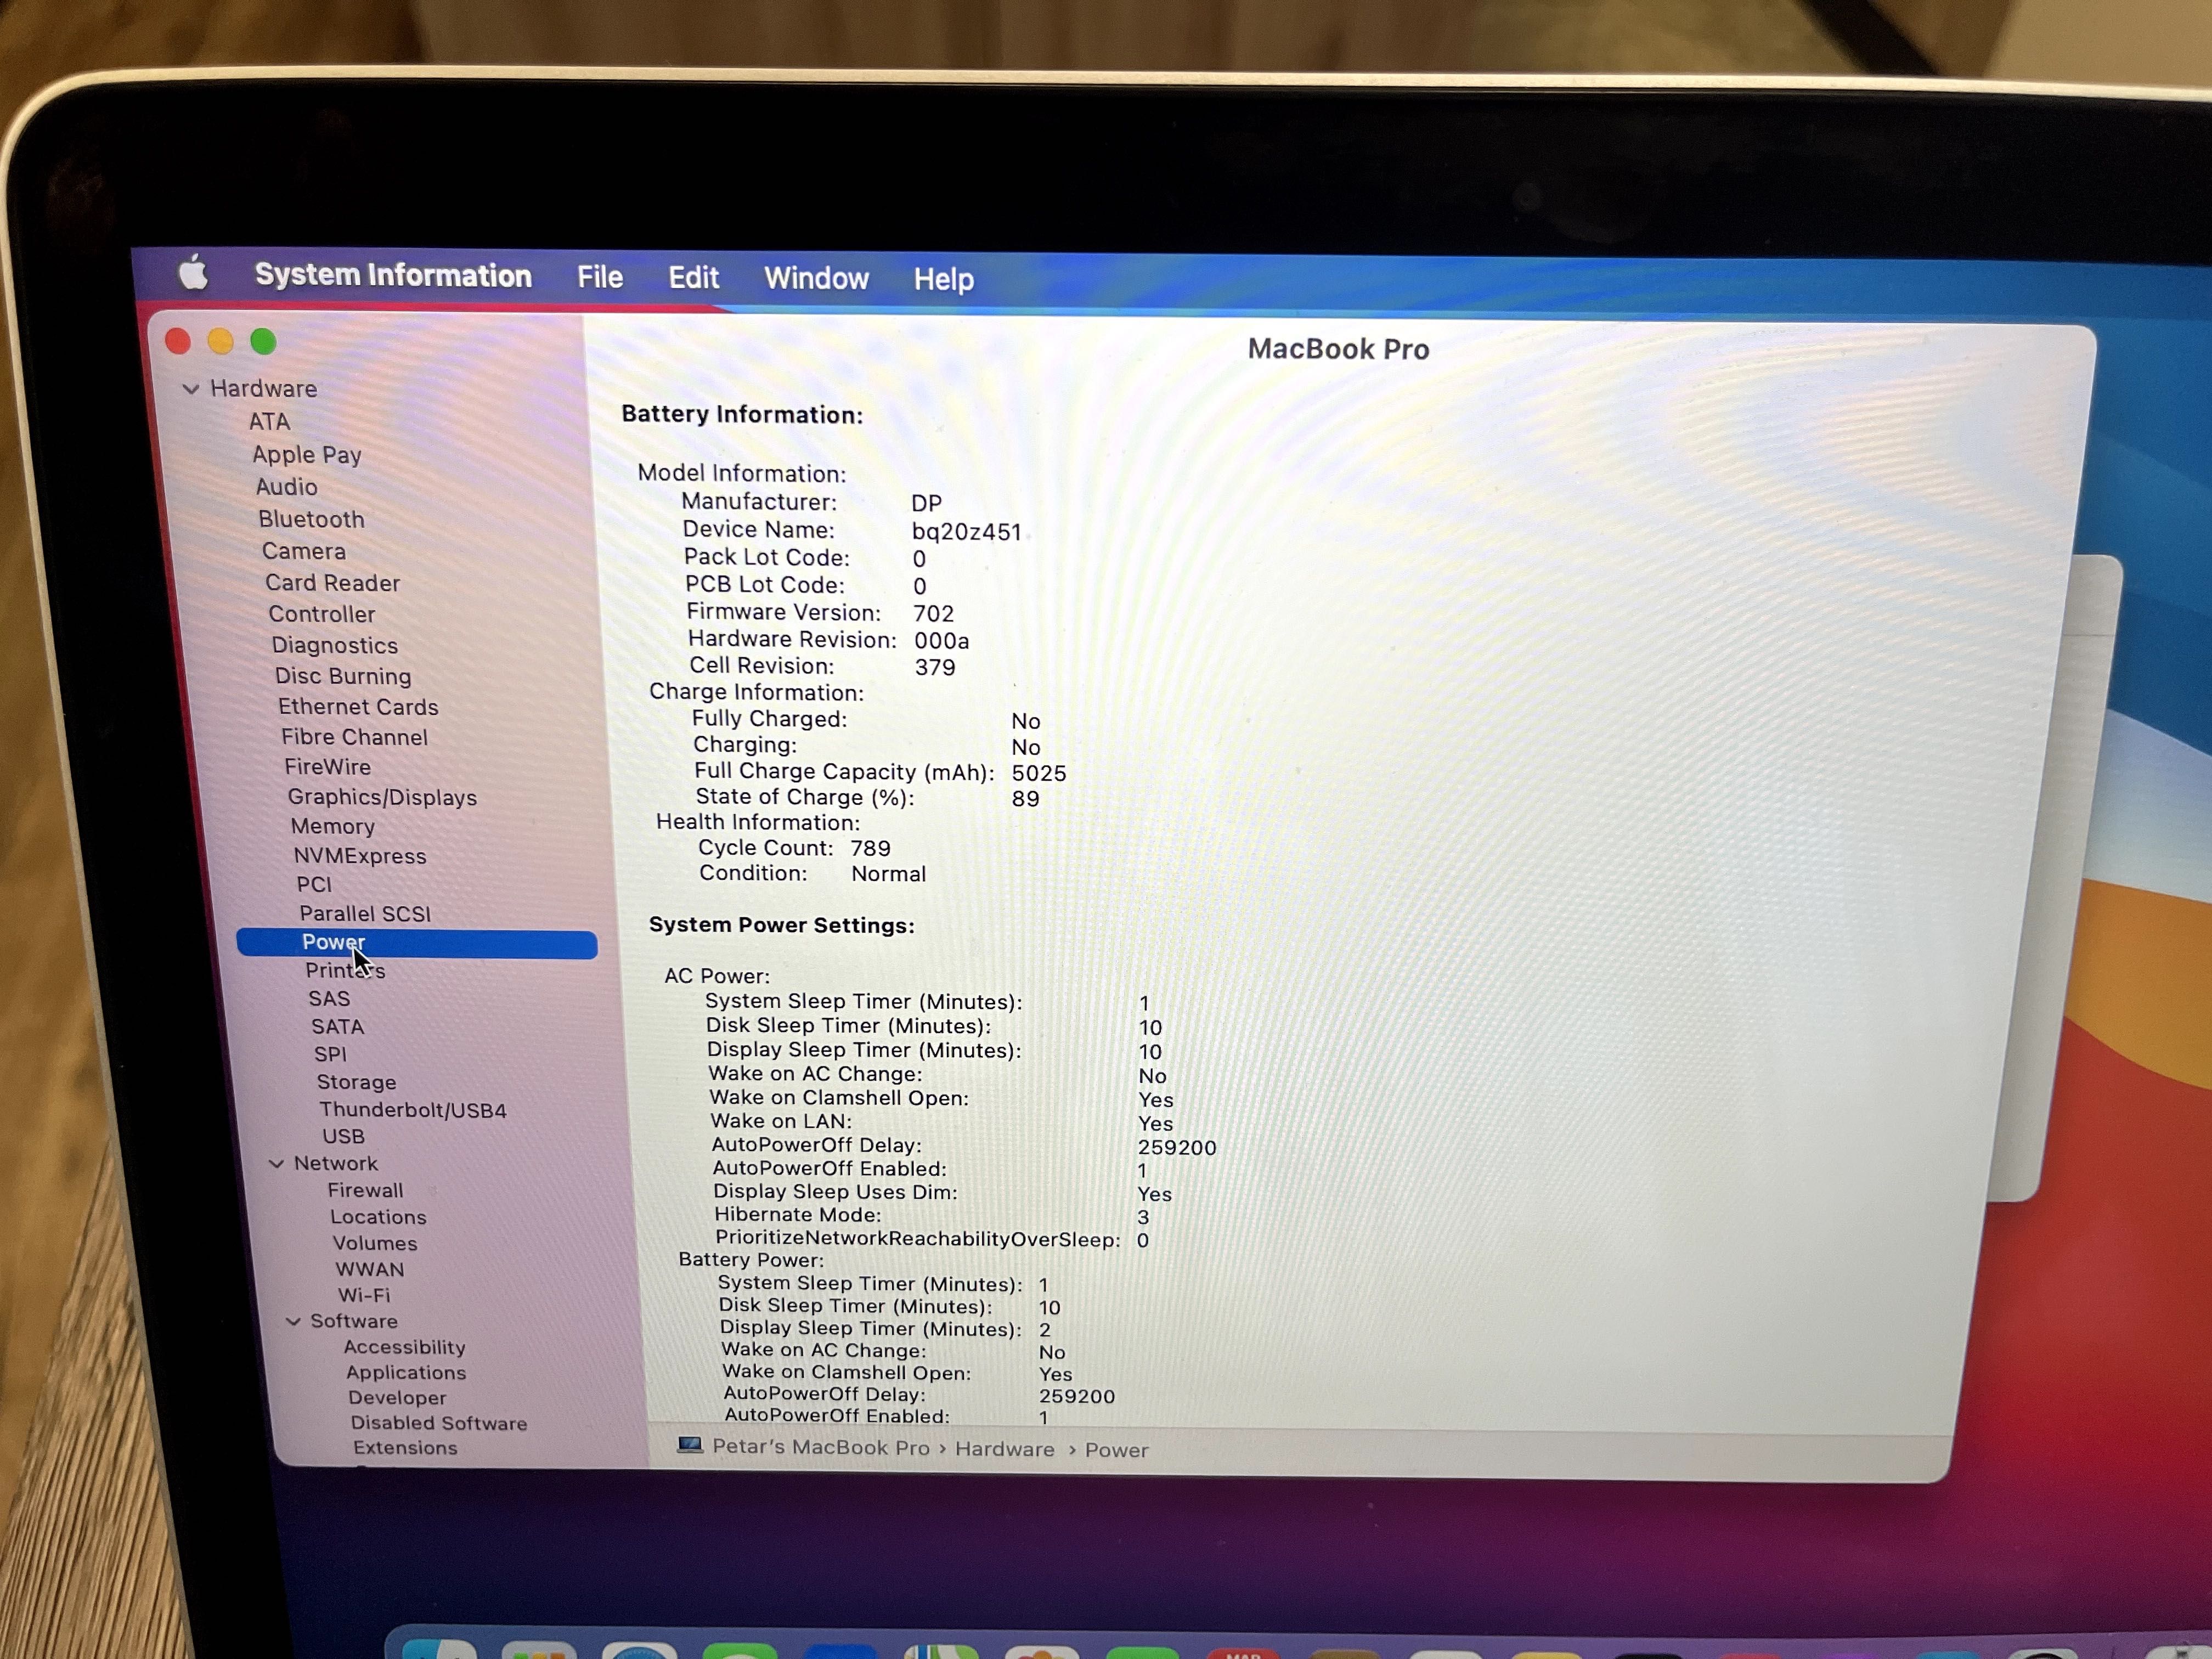2212x1659 pixels.
Task: Open the Help menu
Action: (943, 279)
